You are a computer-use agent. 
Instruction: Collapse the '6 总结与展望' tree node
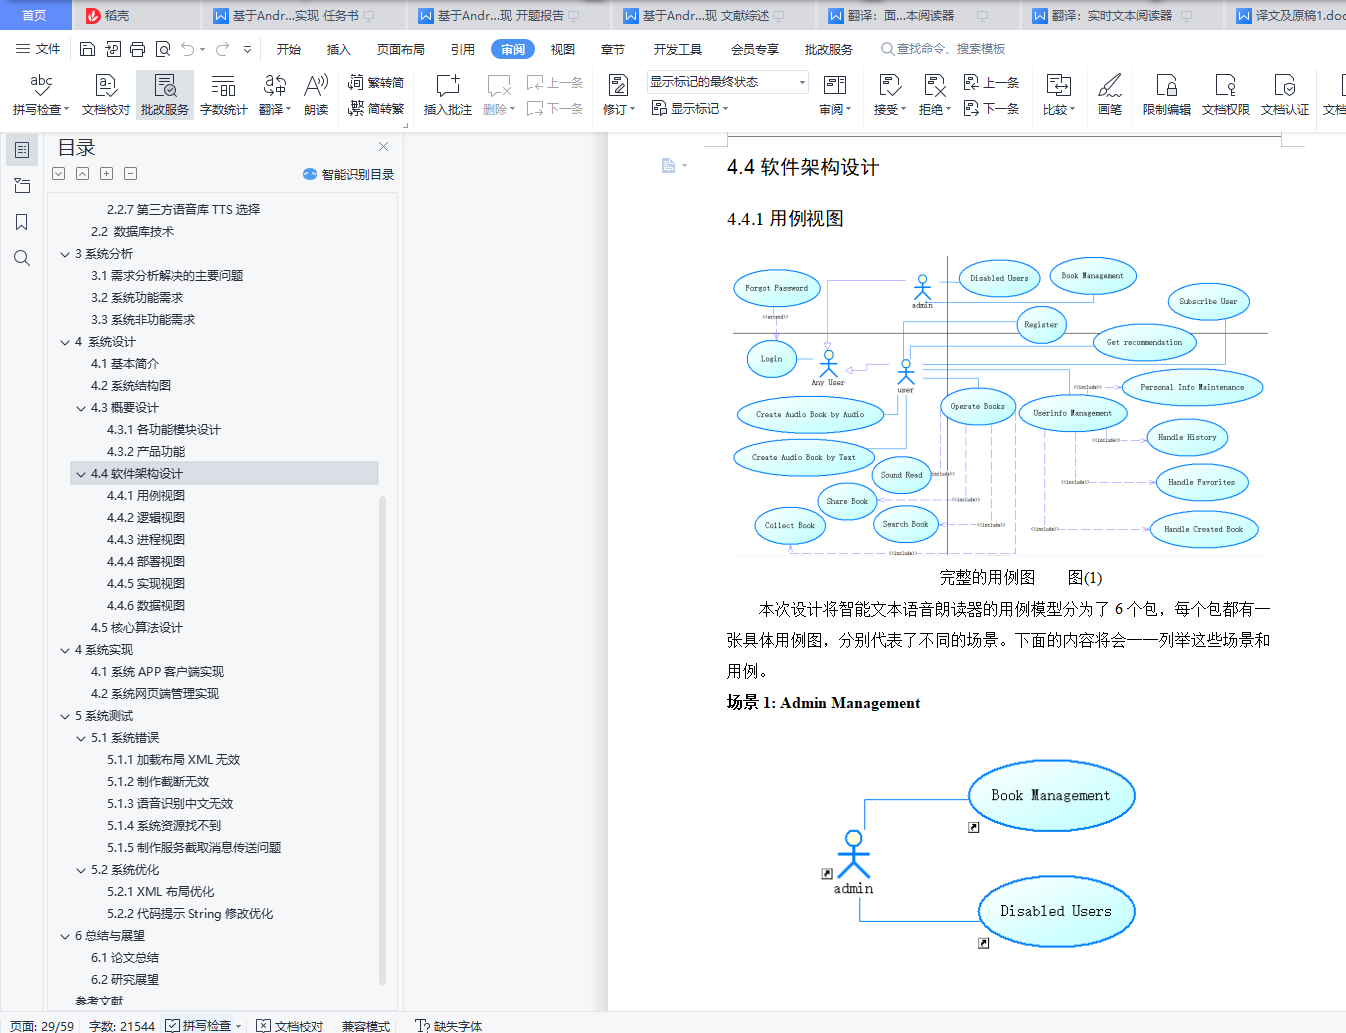click(x=65, y=936)
